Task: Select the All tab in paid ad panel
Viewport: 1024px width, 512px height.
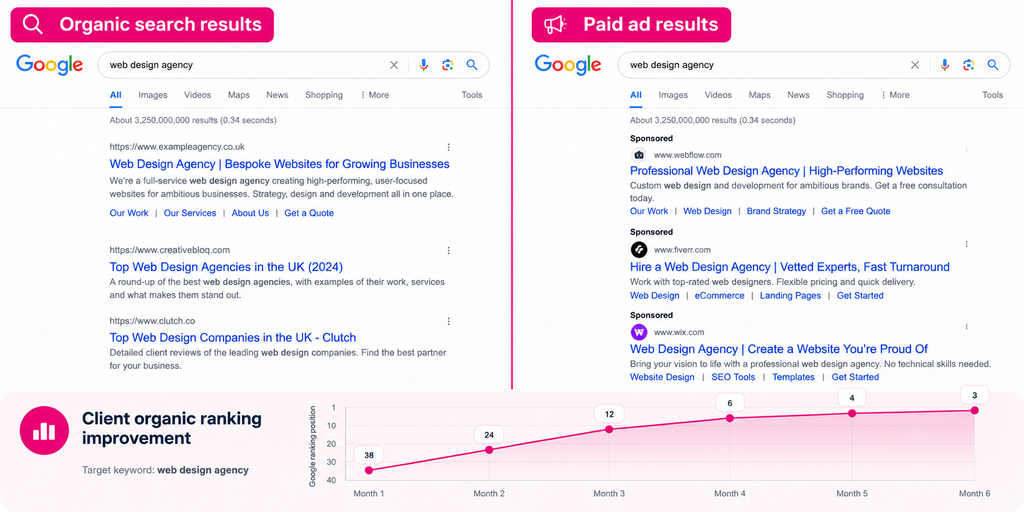Action: point(635,95)
